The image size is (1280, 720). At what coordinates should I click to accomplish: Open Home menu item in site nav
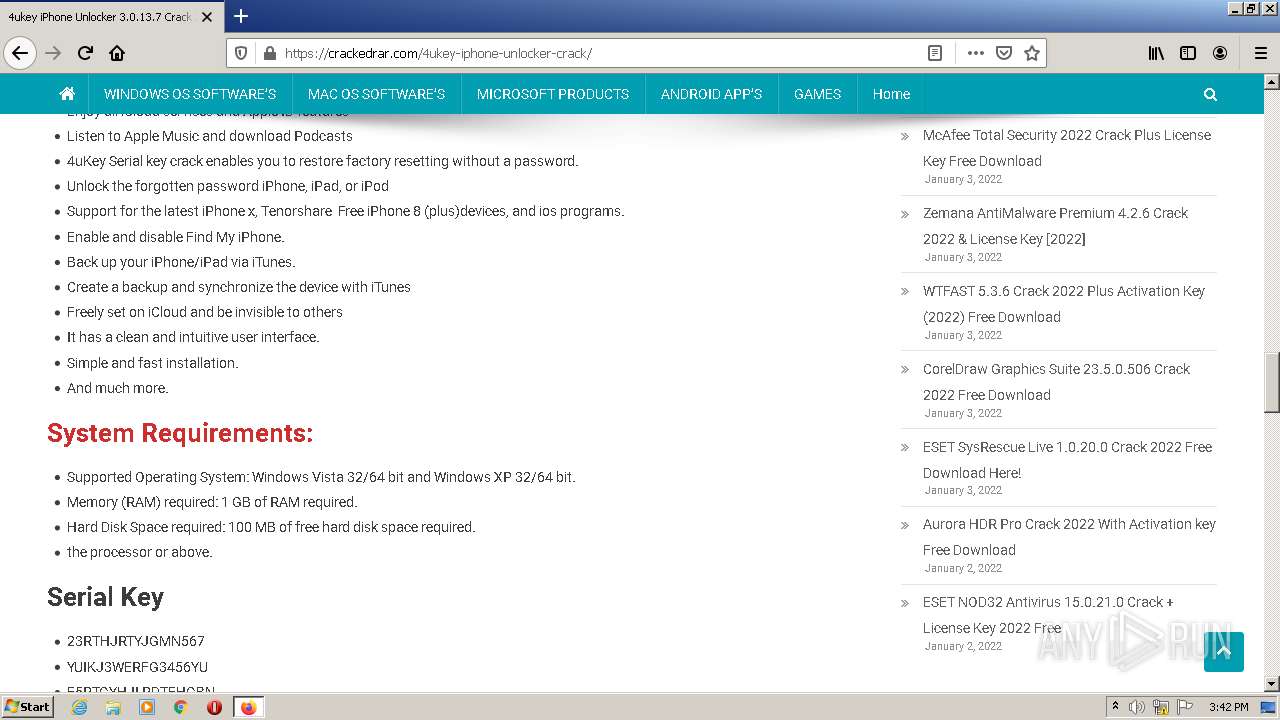point(891,94)
